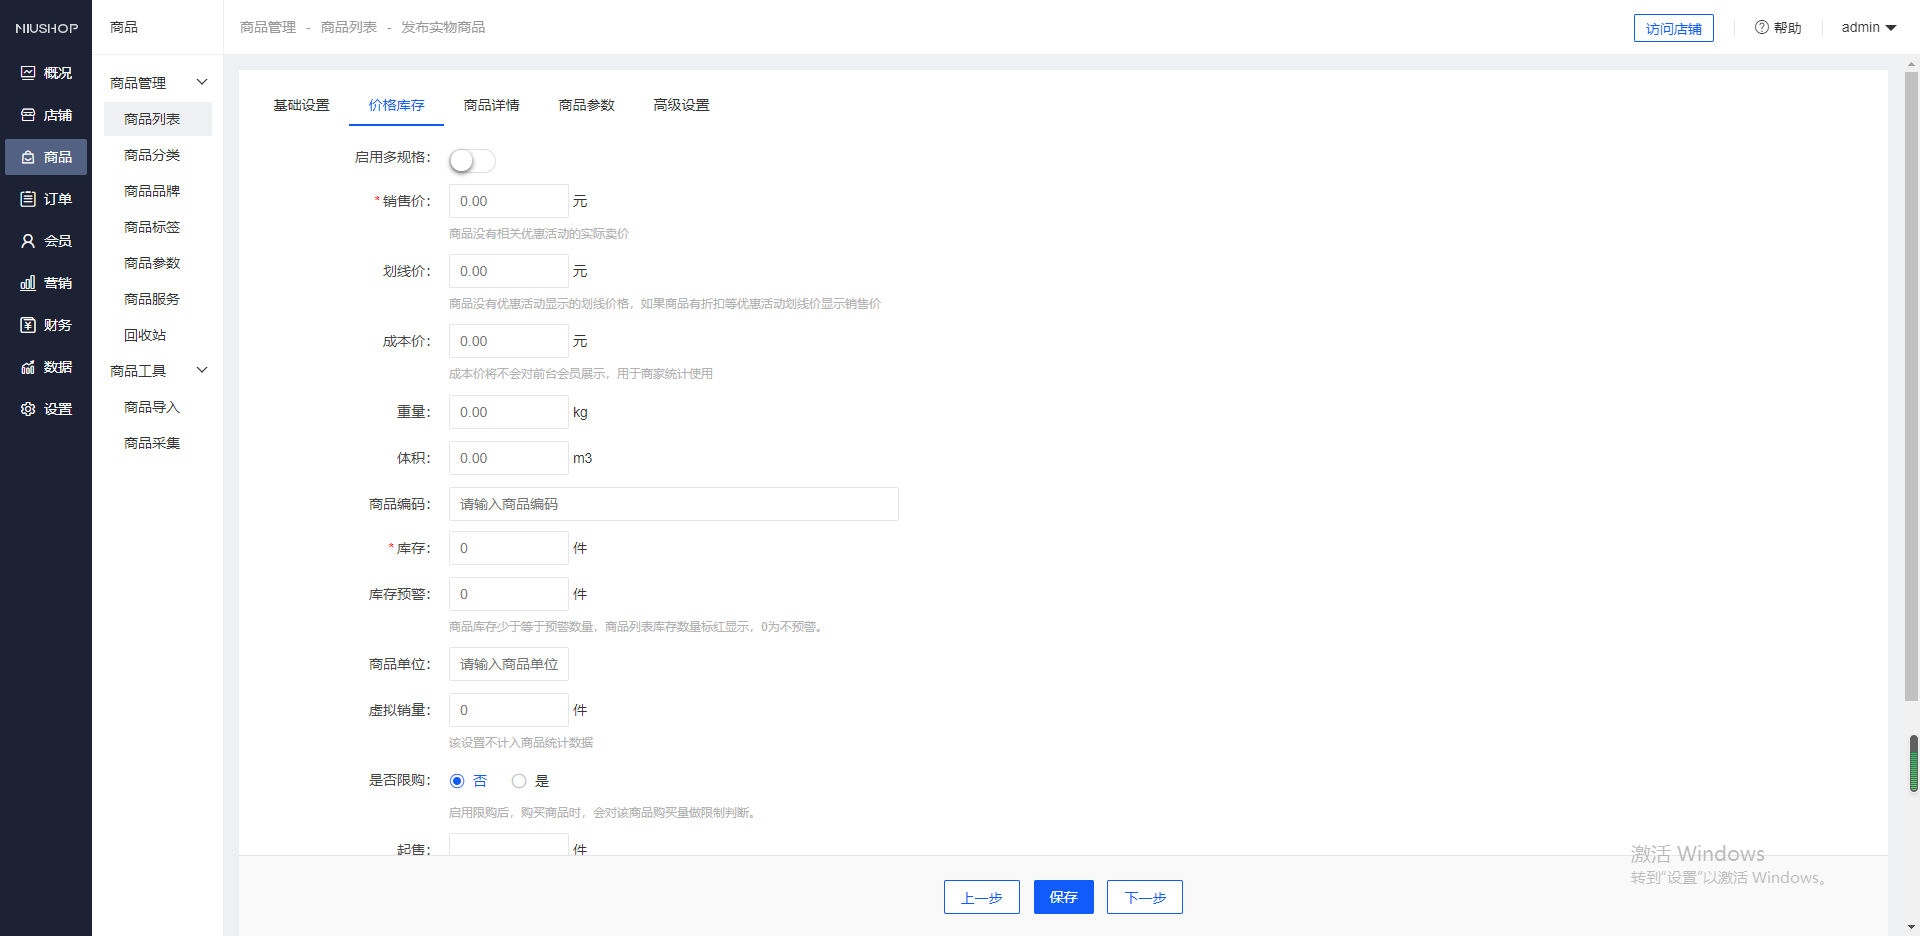Image resolution: width=1920 pixels, height=936 pixels.
Task: Switch to 高级设置 tab
Action: [681, 105]
